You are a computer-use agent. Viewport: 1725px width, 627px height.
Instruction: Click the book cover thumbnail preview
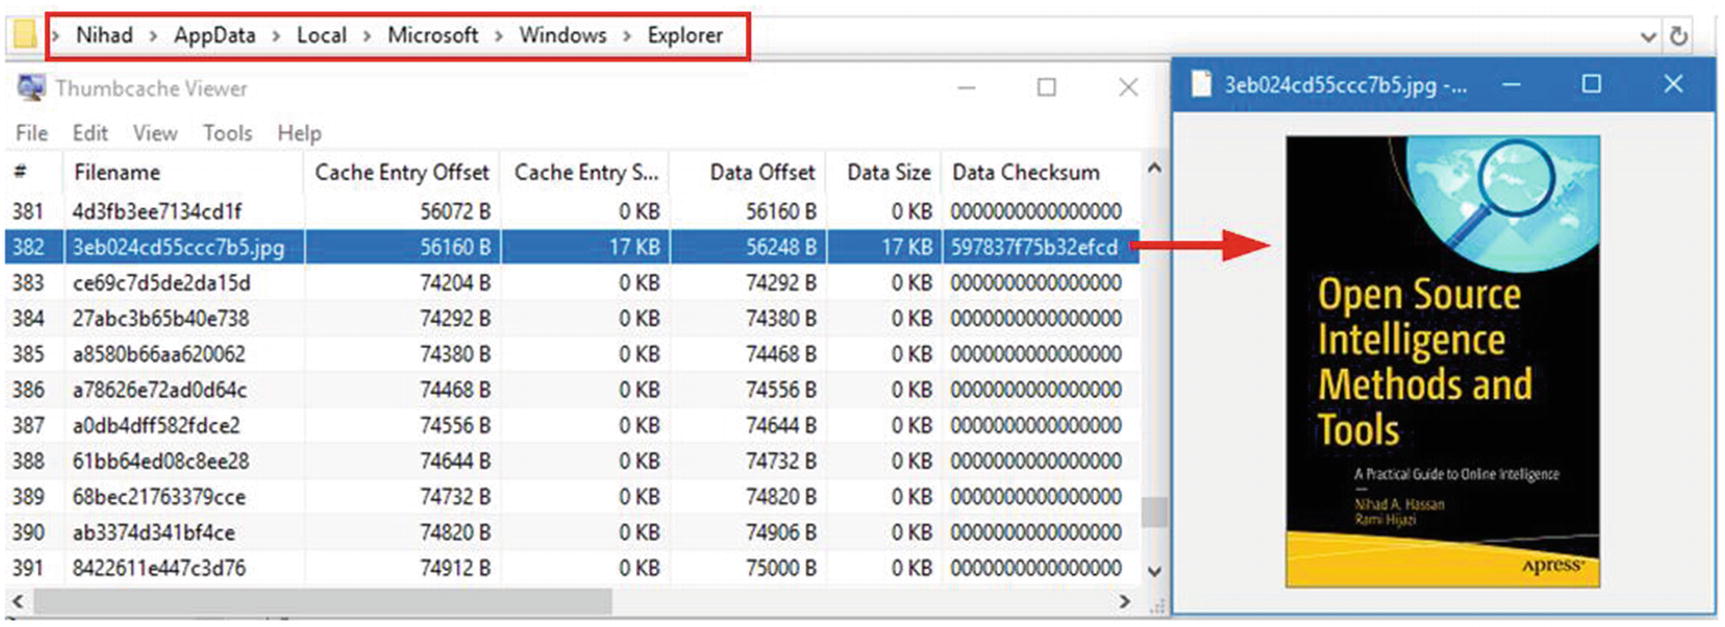click(x=1442, y=361)
